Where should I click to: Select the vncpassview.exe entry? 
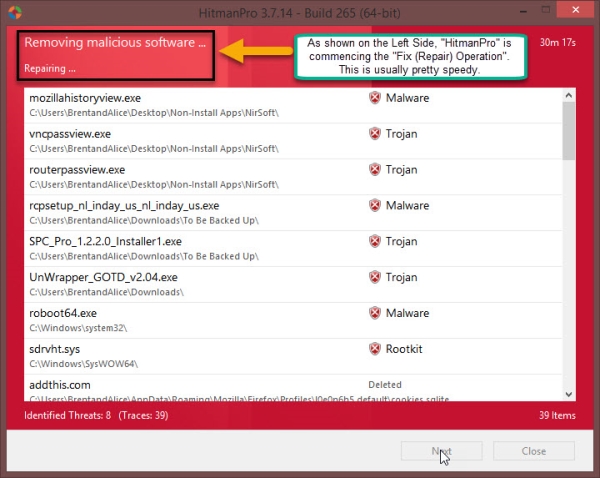coord(293,141)
